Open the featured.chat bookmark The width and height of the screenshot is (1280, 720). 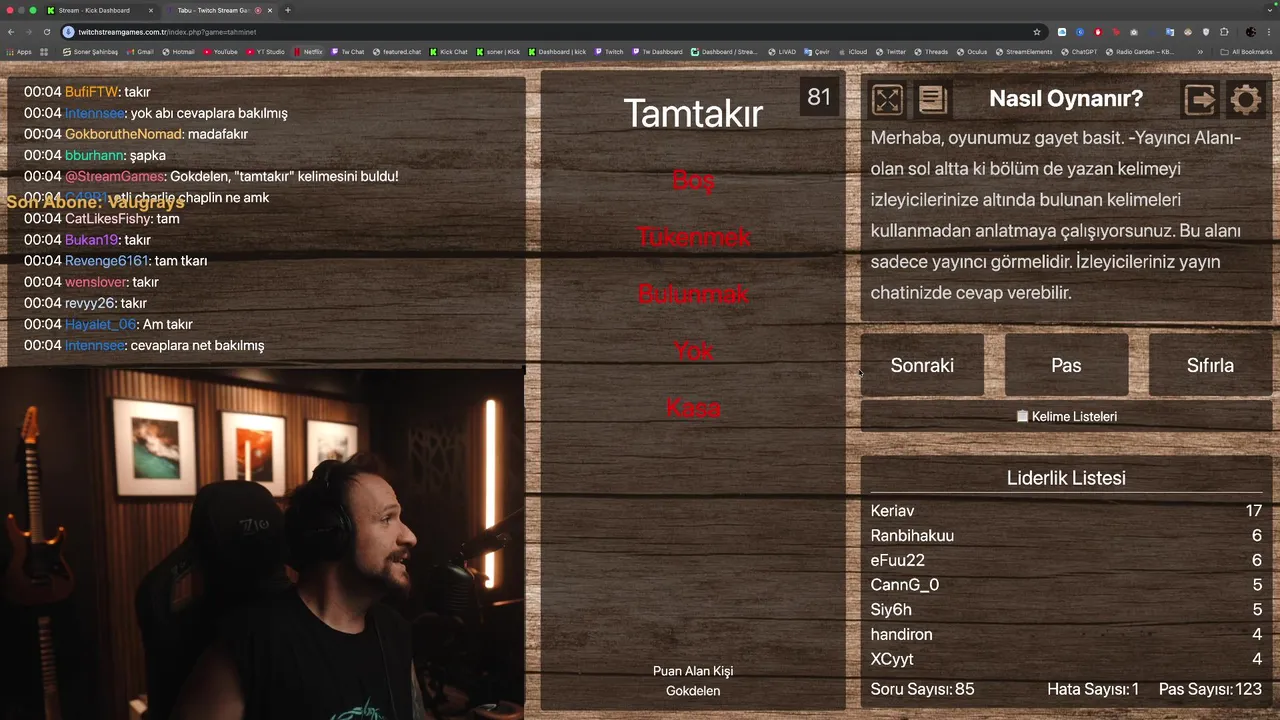(x=397, y=51)
